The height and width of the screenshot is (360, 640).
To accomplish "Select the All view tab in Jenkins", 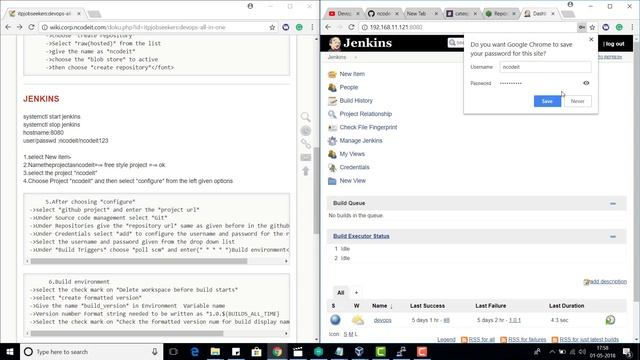I will point(340,293).
